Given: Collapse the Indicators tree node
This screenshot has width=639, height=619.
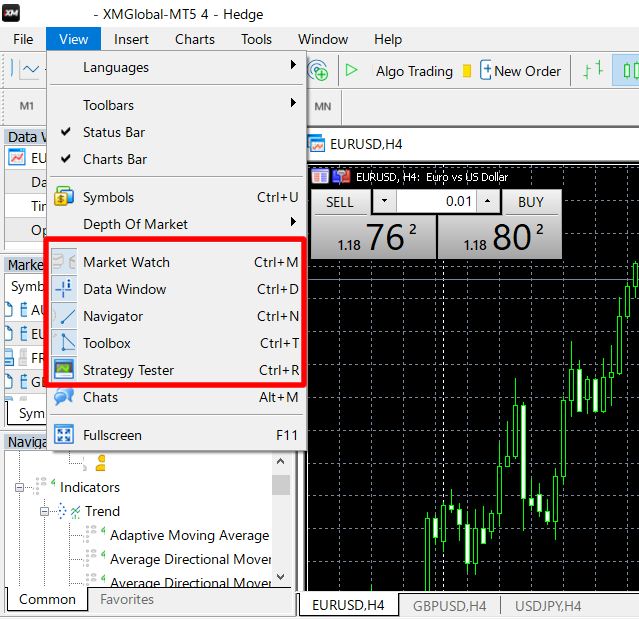Looking at the screenshot, I should [19, 487].
